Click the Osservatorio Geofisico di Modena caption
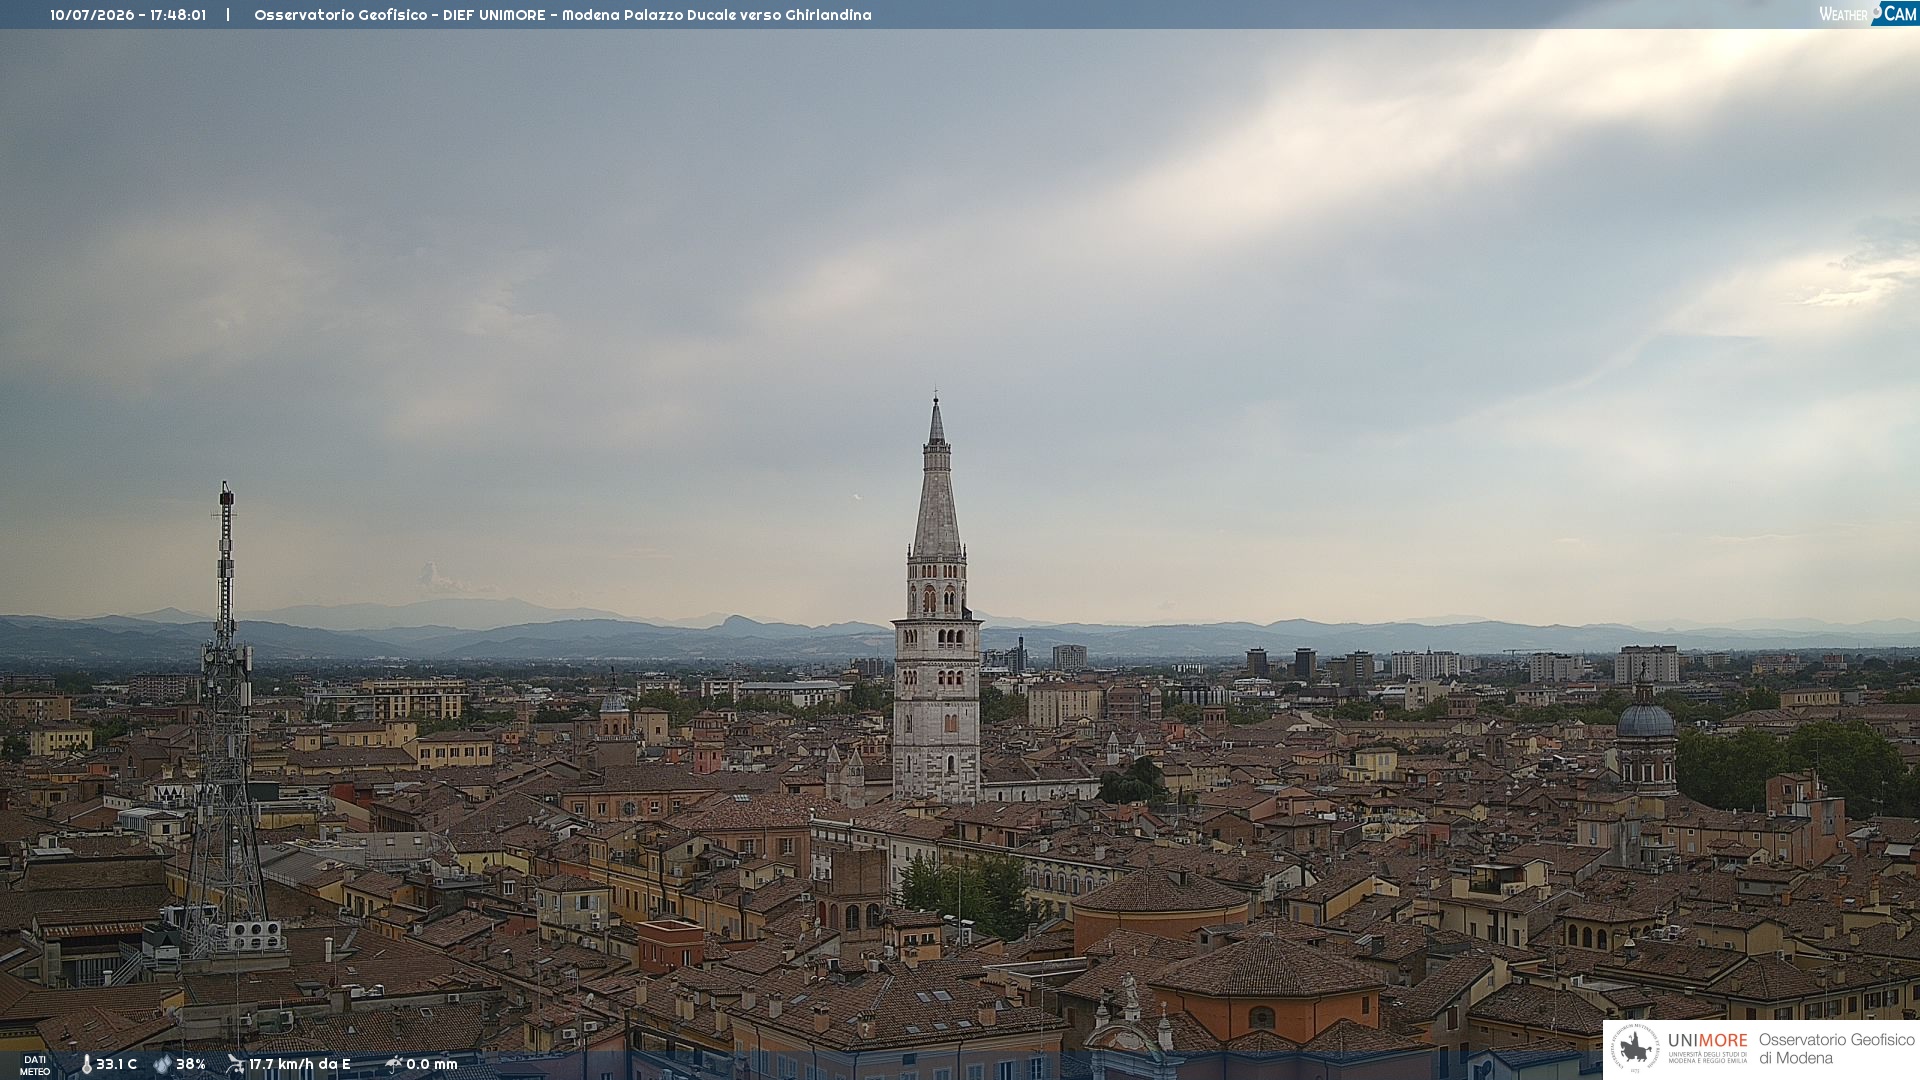The width and height of the screenshot is (1920, 1080). pyautogui.click(x=1836, y=1048)
